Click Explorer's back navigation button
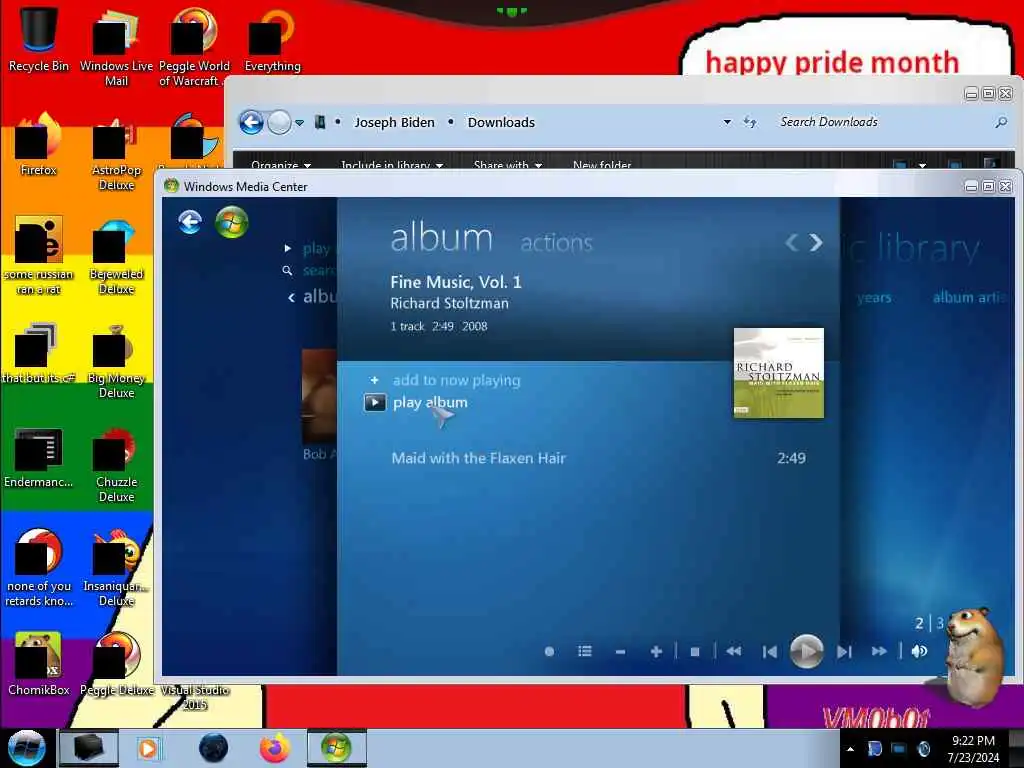This screenshot has height=768, width=1024. 251,122
